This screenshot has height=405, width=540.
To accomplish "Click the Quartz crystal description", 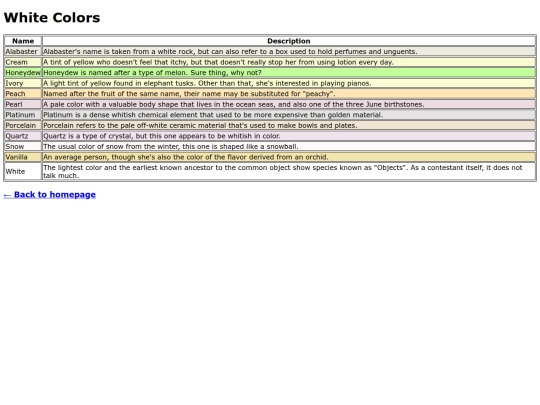I will (x=289, y=136).
